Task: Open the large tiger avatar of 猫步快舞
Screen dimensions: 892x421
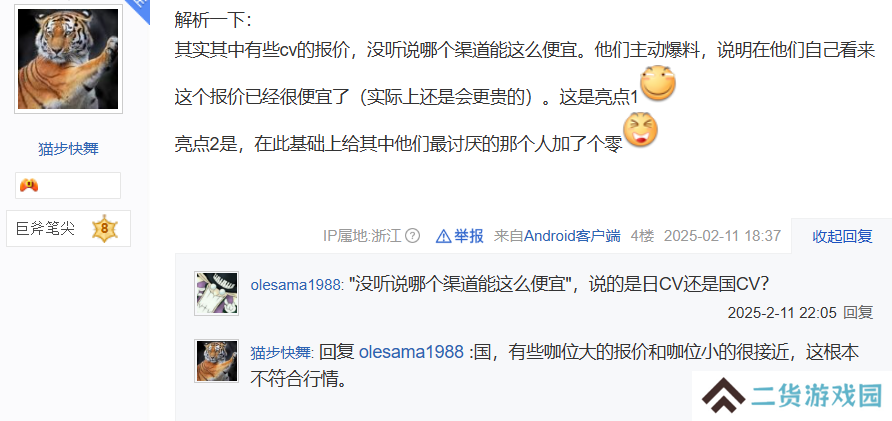Action: 68,59
